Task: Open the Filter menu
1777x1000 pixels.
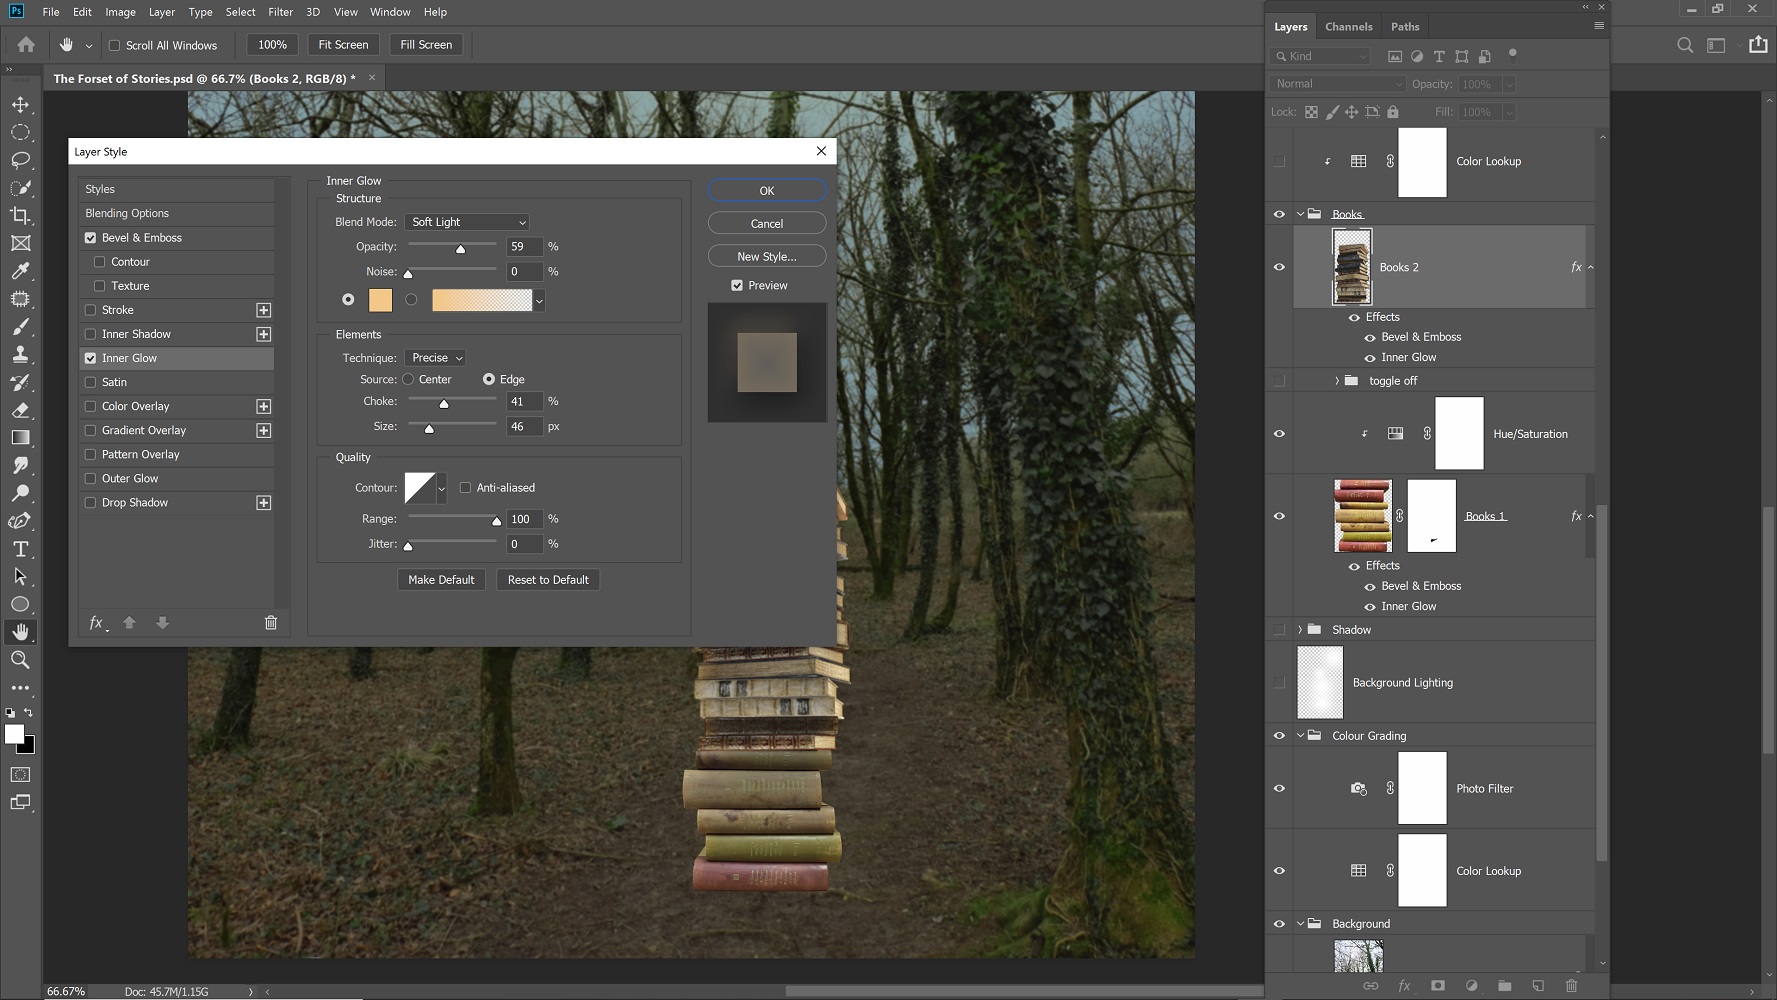Action: [280, 12]
